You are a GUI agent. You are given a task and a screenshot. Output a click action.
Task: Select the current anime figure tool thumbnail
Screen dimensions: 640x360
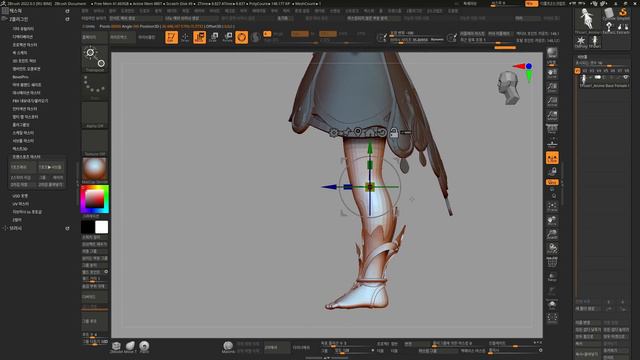pos(587,20)
